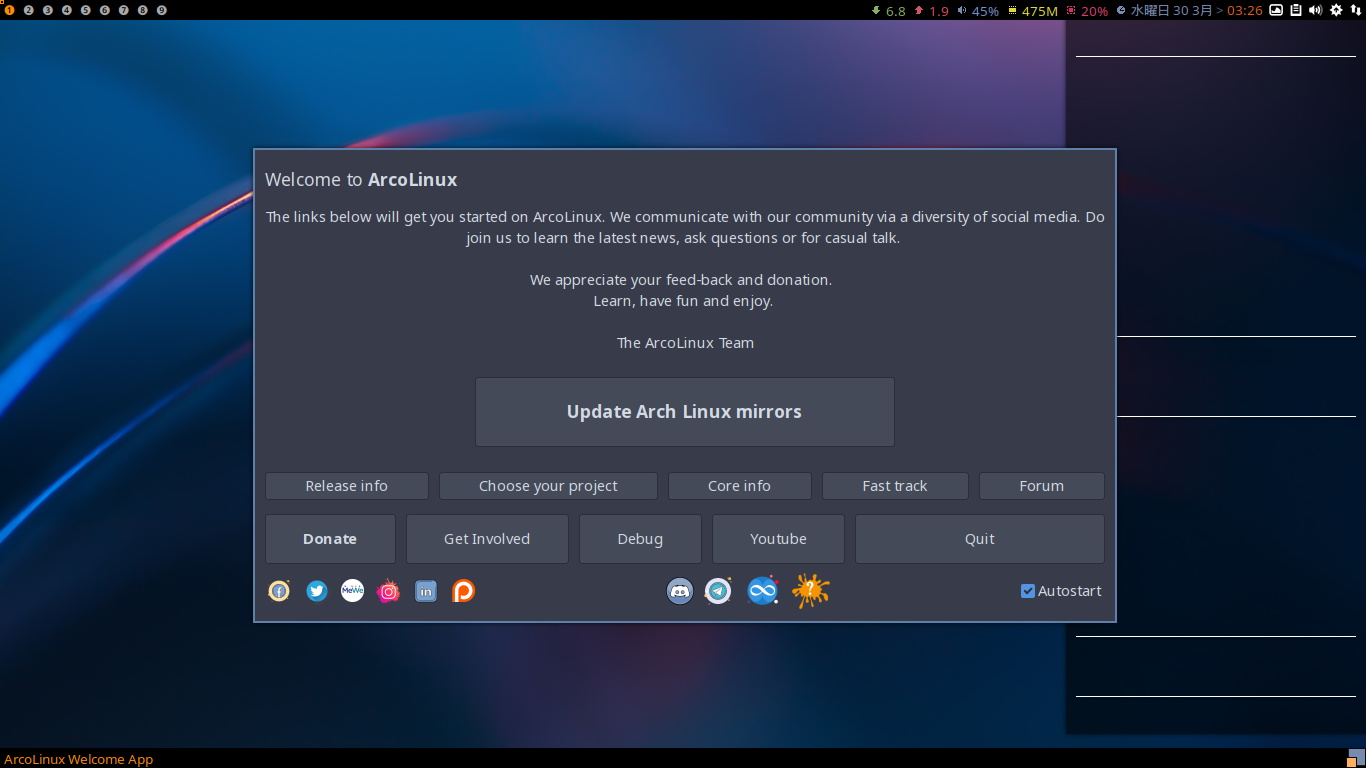Click the 03:26 clock in the top bar
Screen dimensions: 1366x768
click(x=1245, y=11)
